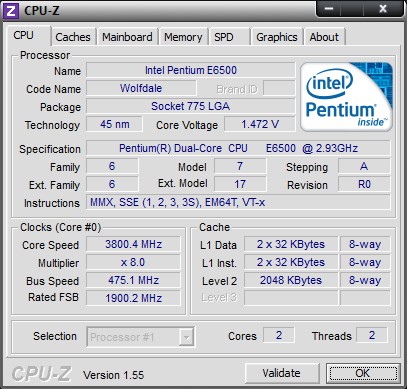Viewport: 407px width, 389px height.
Task: Click the Threads count value field
Action: [372, 335]
